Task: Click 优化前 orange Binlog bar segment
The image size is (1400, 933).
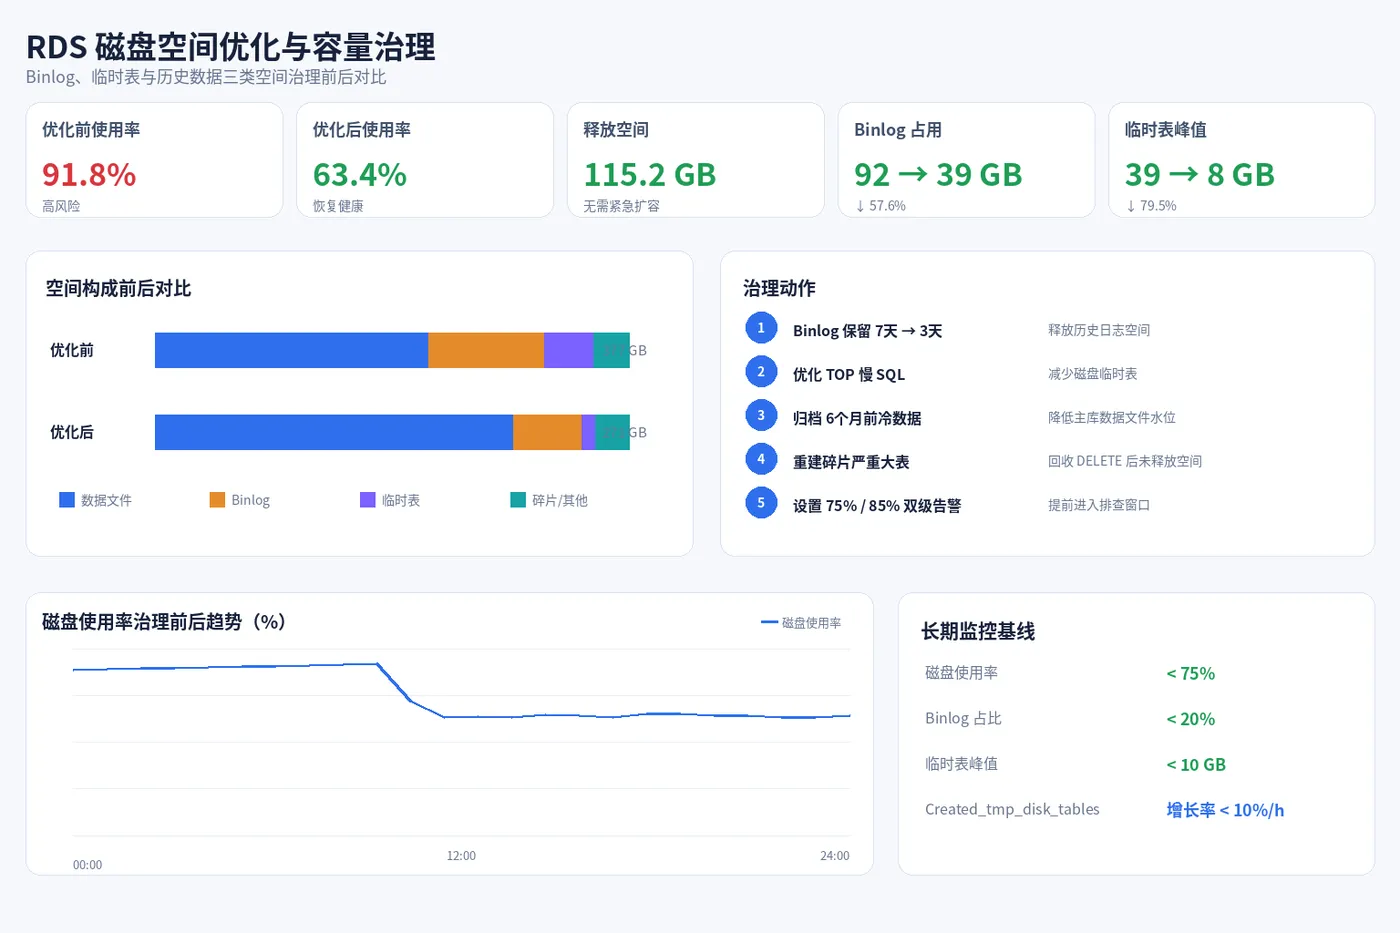Action: [486, 350]
